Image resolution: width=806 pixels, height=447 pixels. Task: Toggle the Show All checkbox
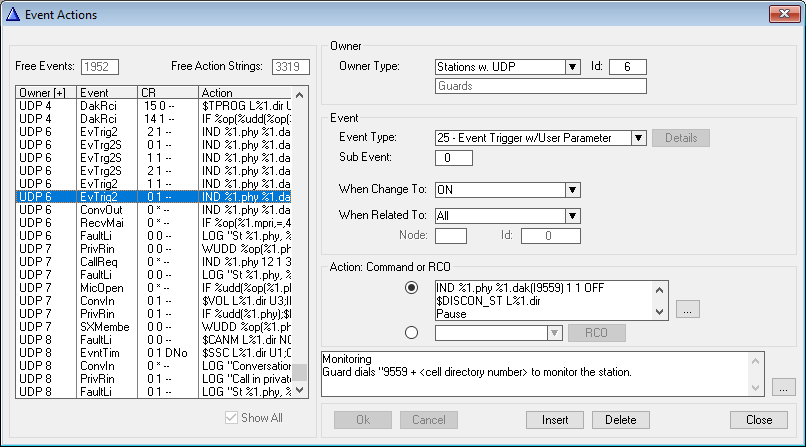(x=234, y=418)
